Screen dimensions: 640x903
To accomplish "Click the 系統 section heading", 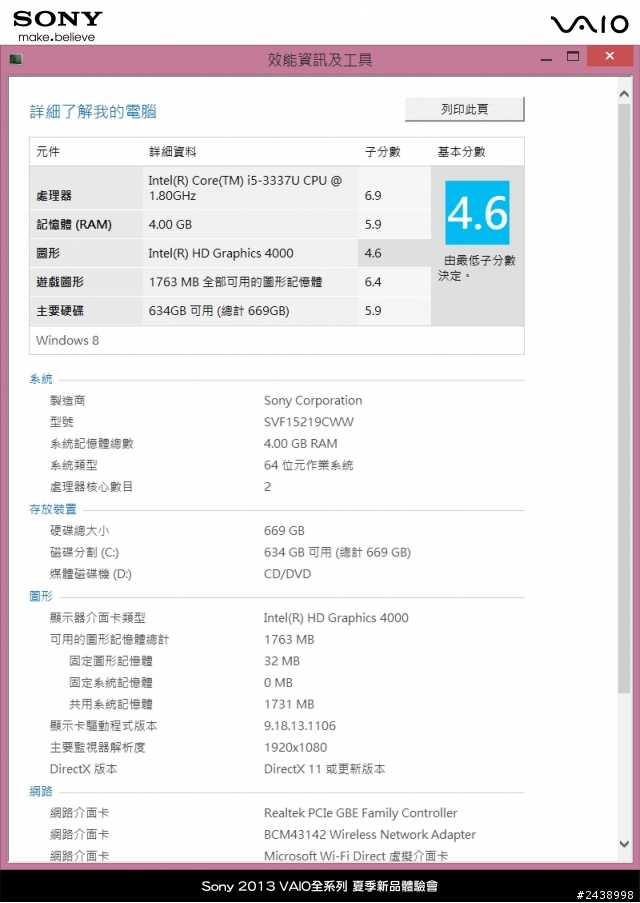I will [41, 379].
